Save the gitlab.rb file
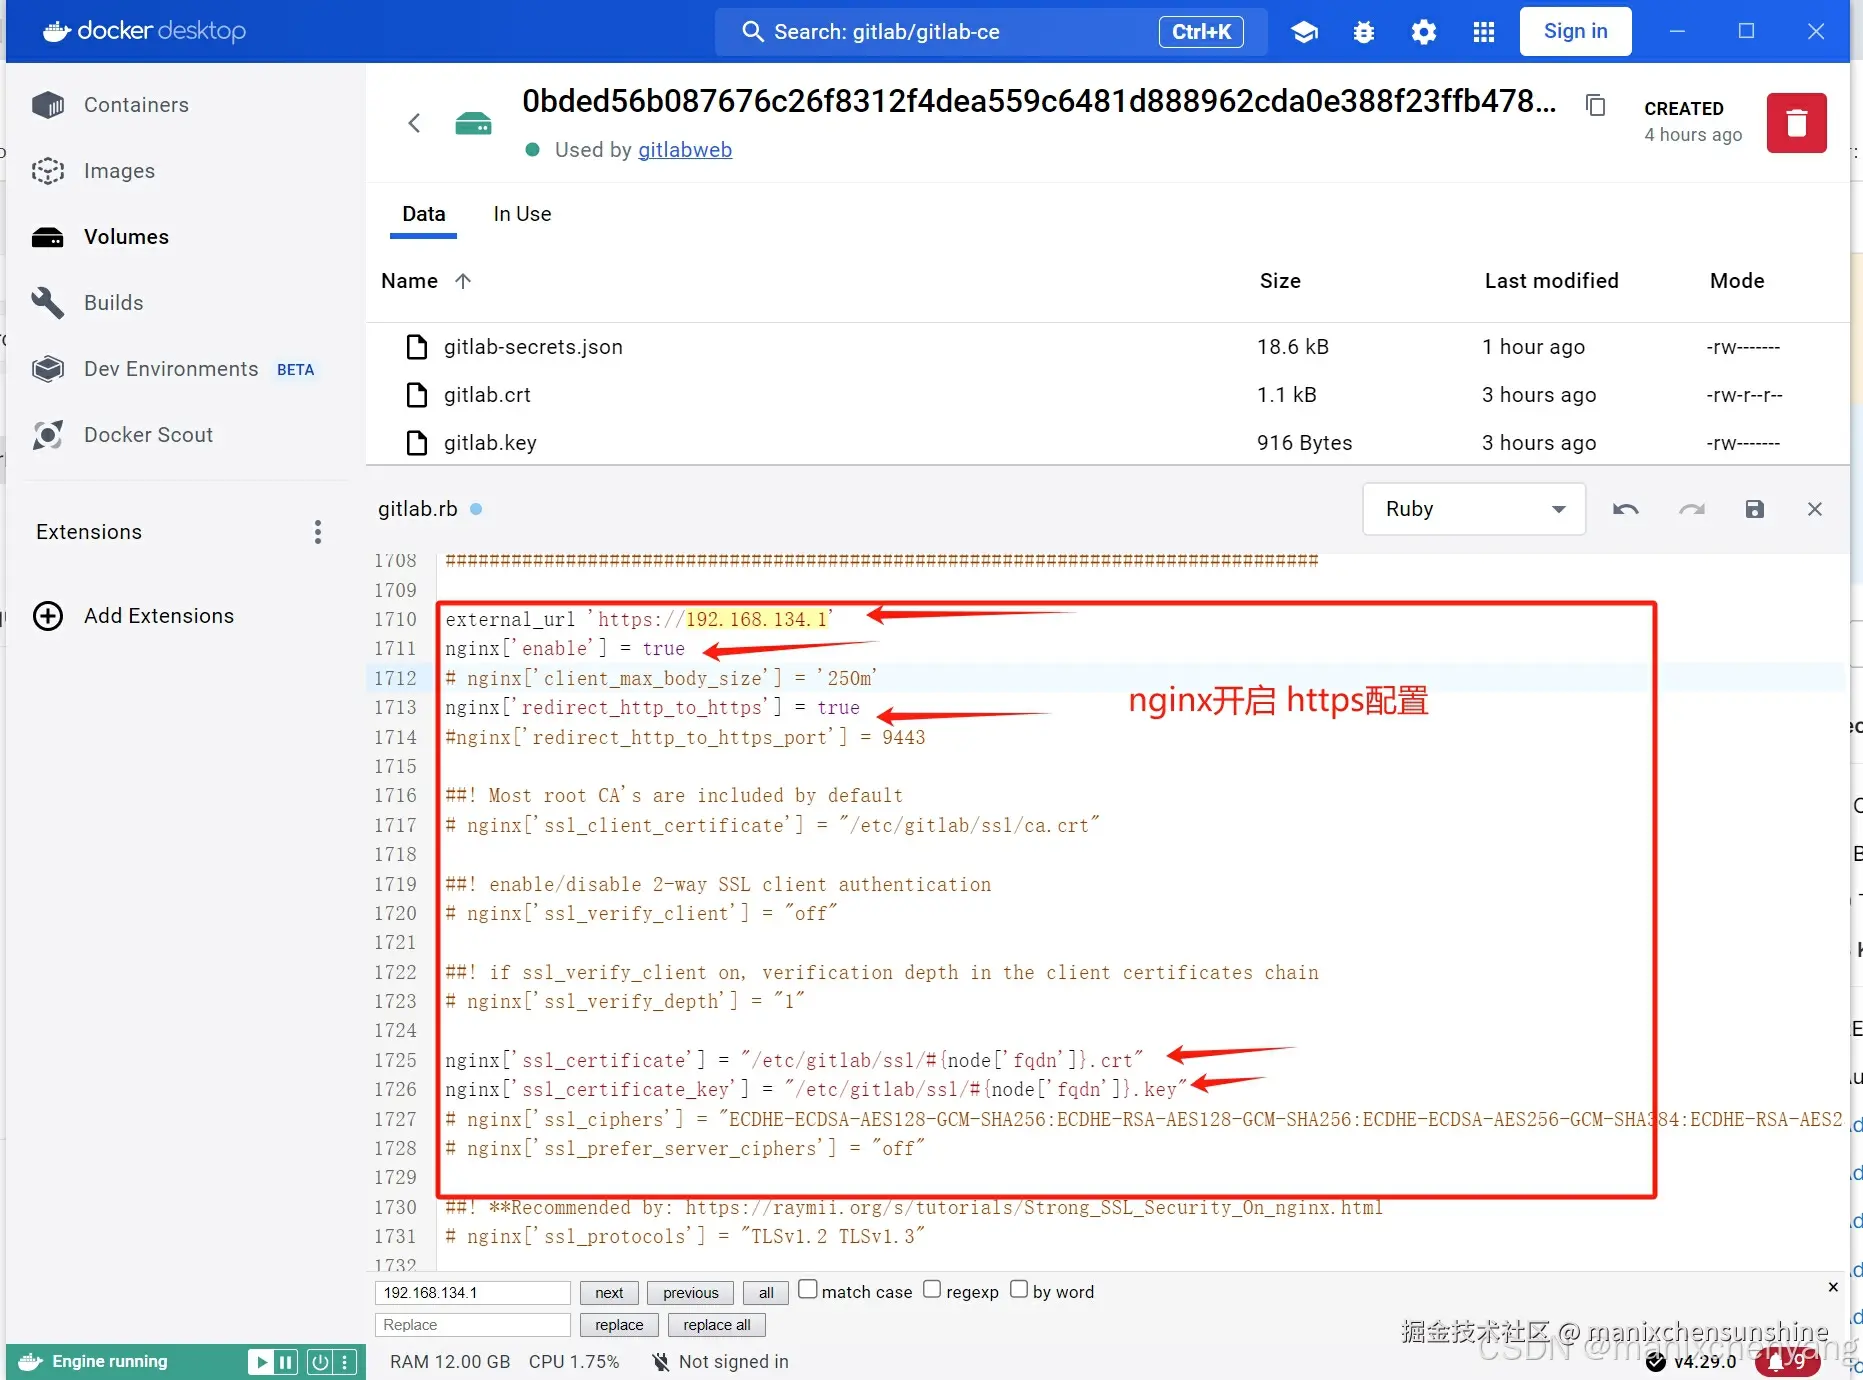 point(1755,509)
